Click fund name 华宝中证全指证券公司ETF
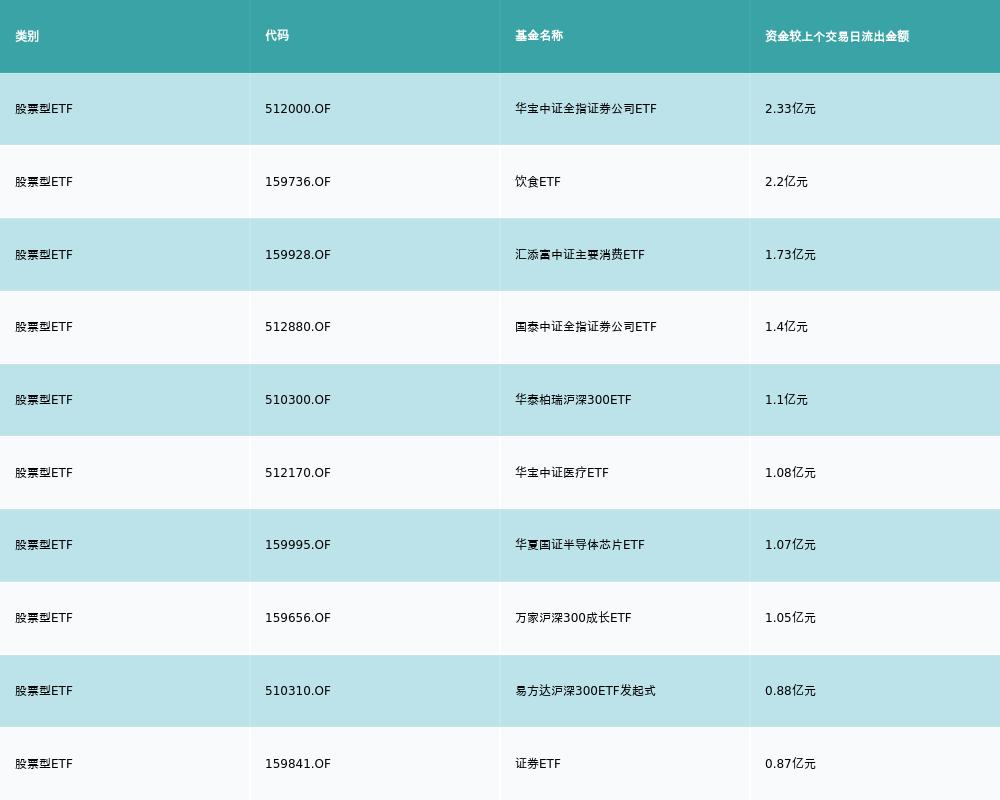 click(585, 109)
